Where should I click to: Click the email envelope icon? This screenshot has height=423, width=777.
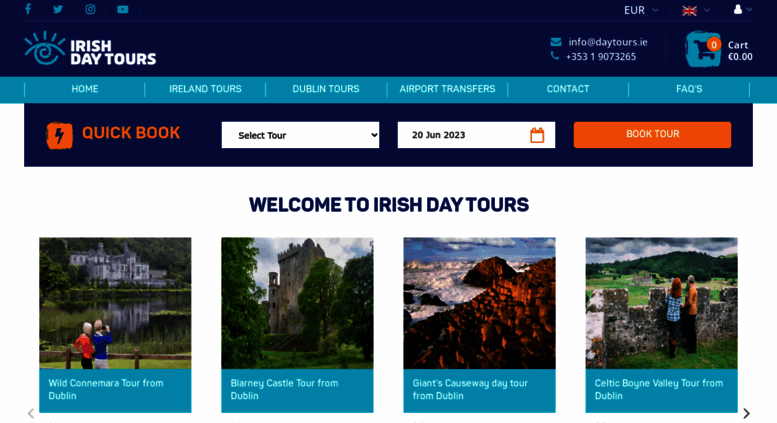point(556,42)
